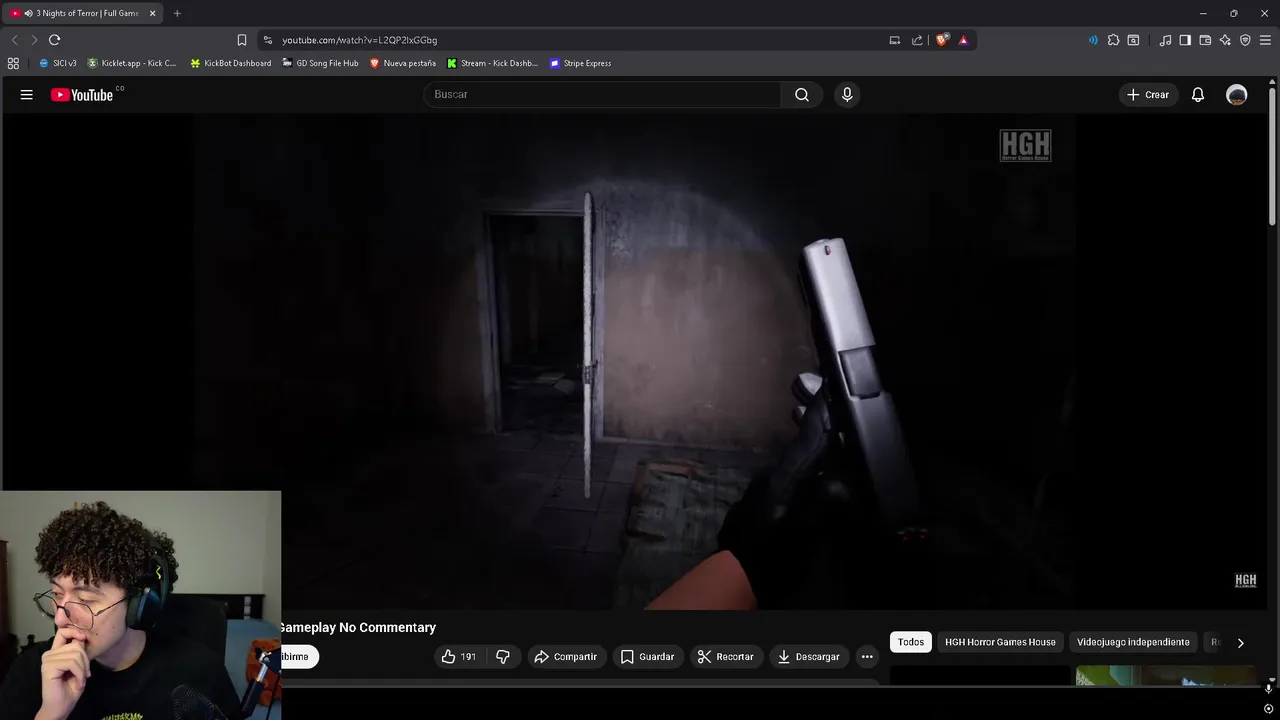1280x720 pixels.
Task: Open the Stripe Express bookmark
Action: tap(580, 63)
